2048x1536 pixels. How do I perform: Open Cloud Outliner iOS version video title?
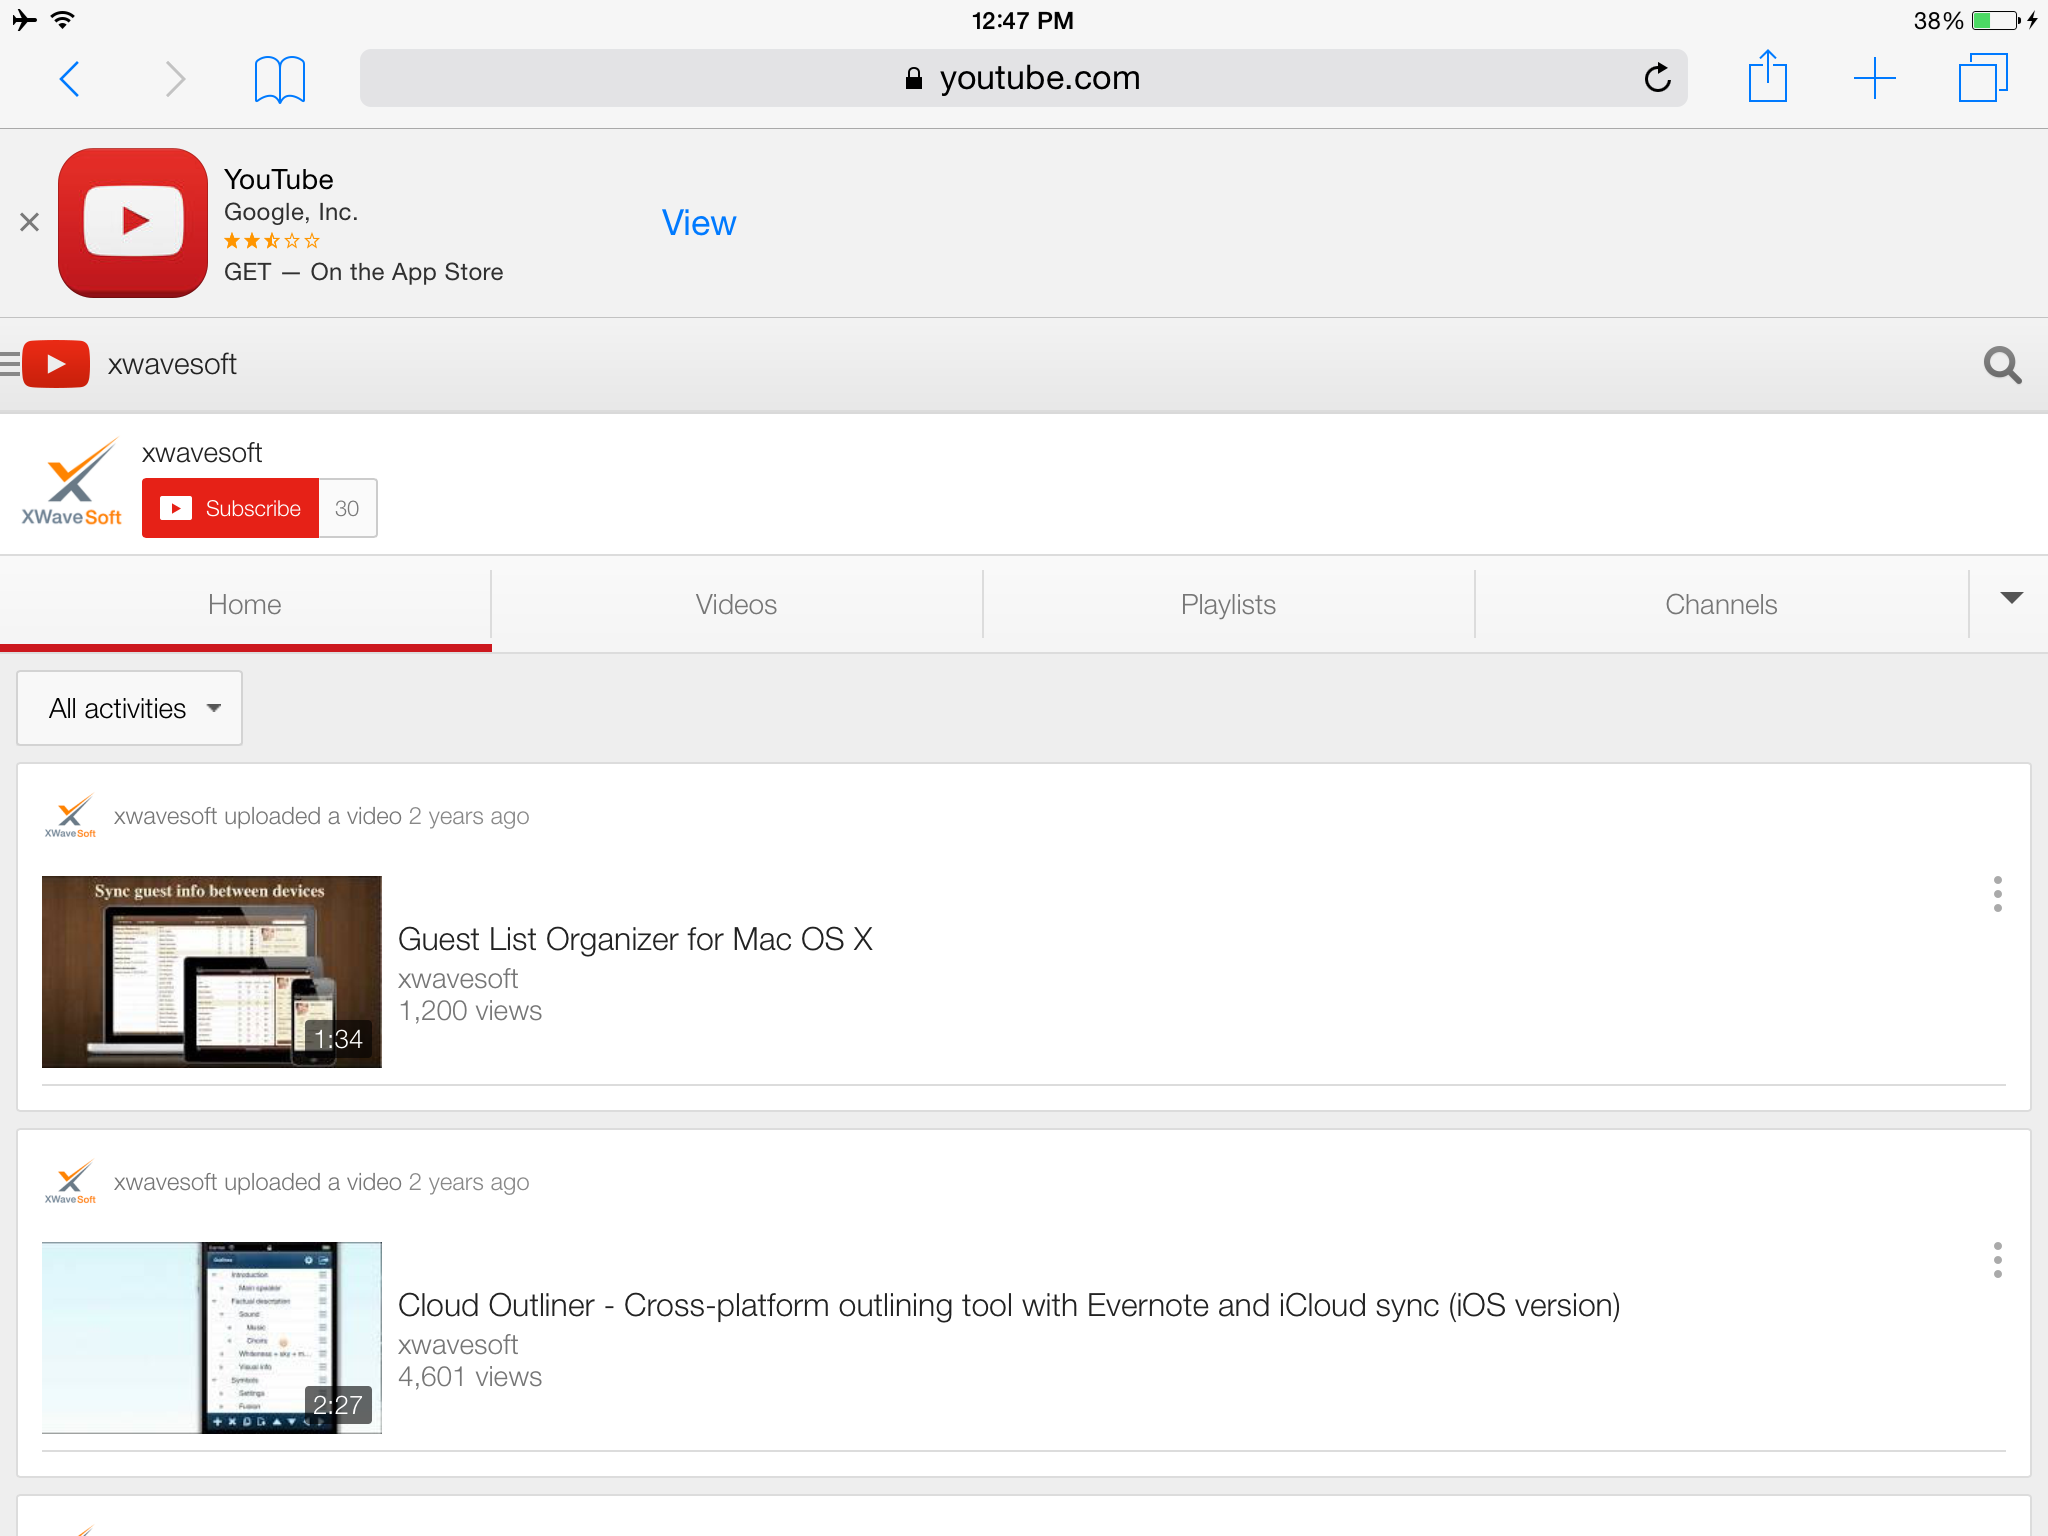click(1009, 1305)
